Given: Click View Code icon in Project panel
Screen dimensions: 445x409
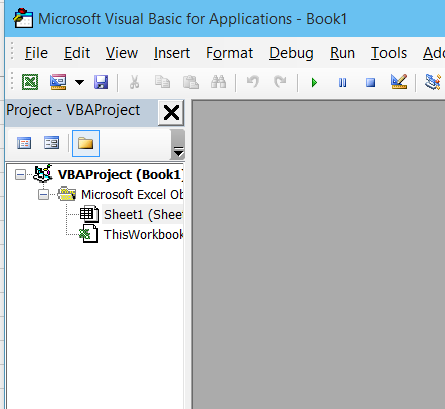Looking at the screenshot, I should (24, 144).
